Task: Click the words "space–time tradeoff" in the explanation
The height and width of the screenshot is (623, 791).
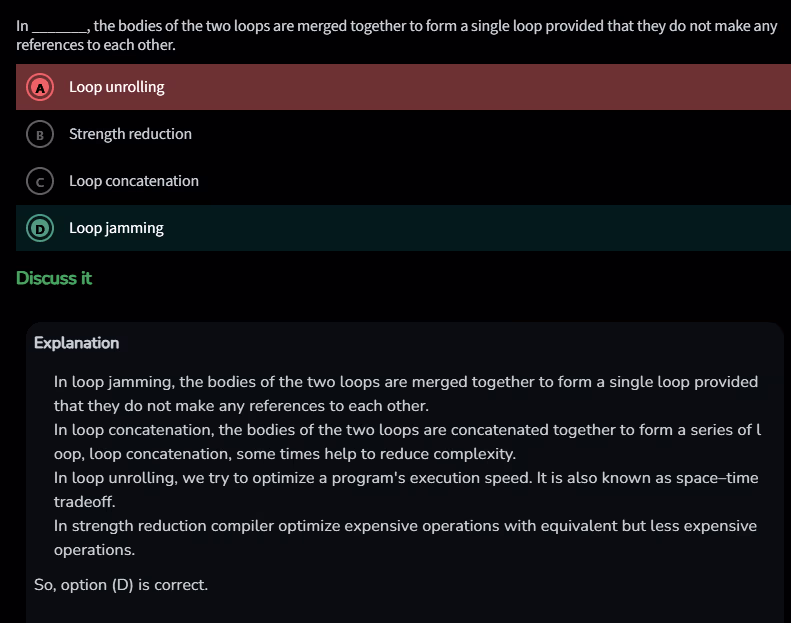Action: coord(722,478)
